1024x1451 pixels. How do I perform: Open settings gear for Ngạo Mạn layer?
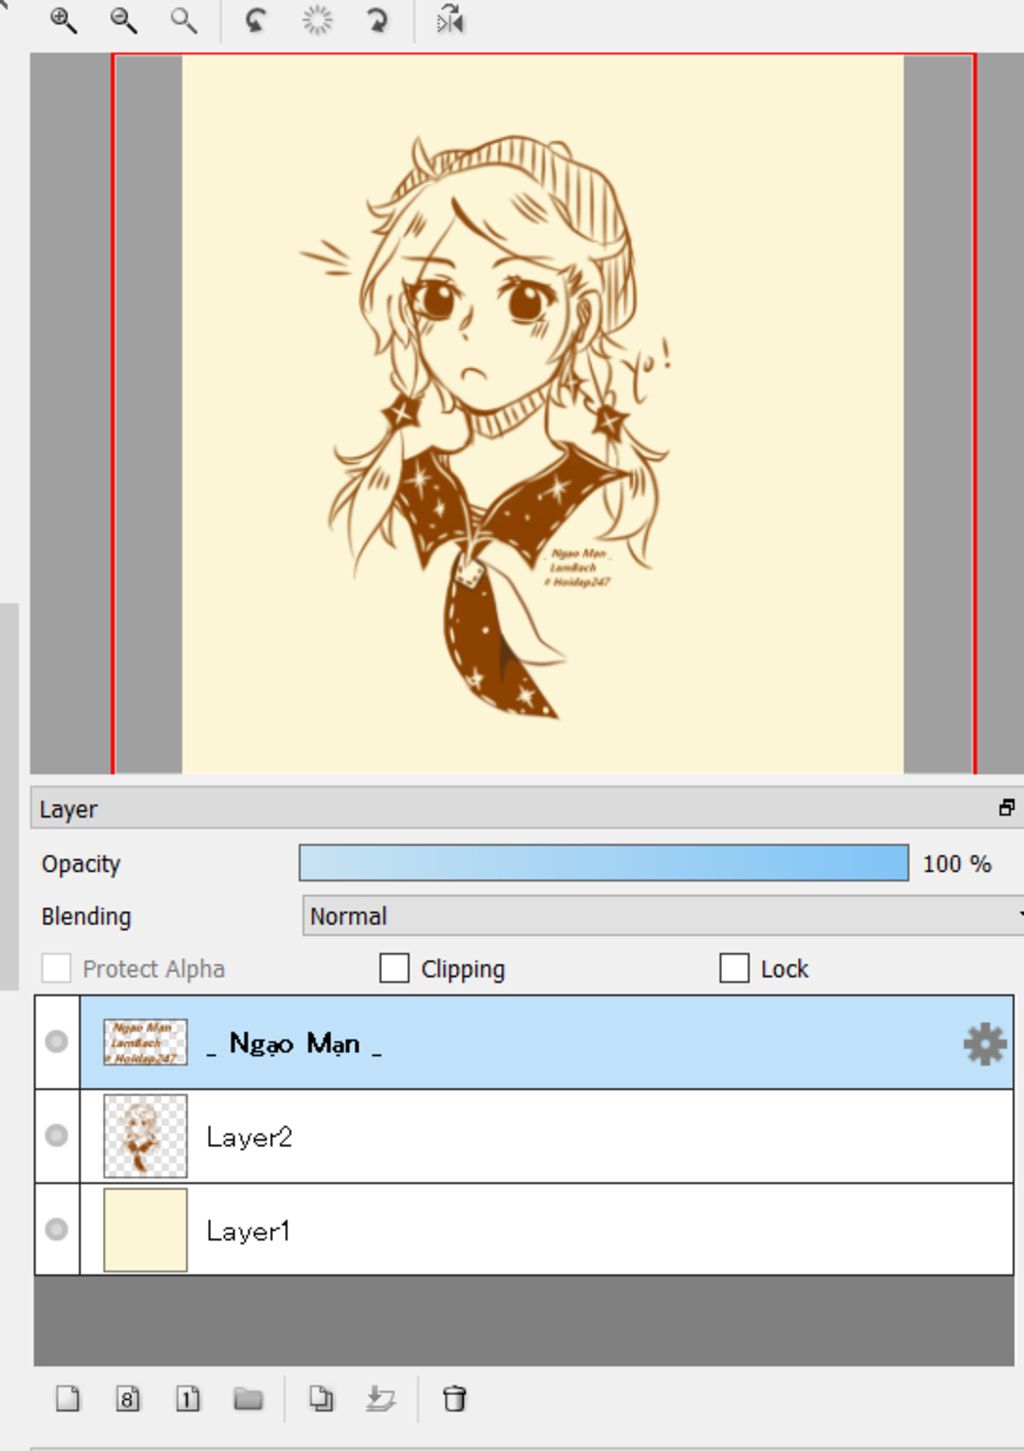(x=984, y=1043)
